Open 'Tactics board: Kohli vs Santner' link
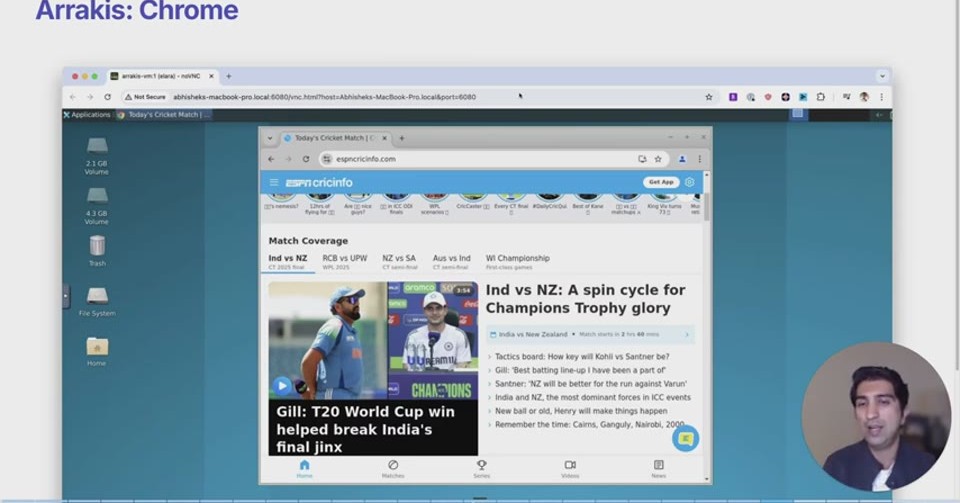 tap(582, 356)
